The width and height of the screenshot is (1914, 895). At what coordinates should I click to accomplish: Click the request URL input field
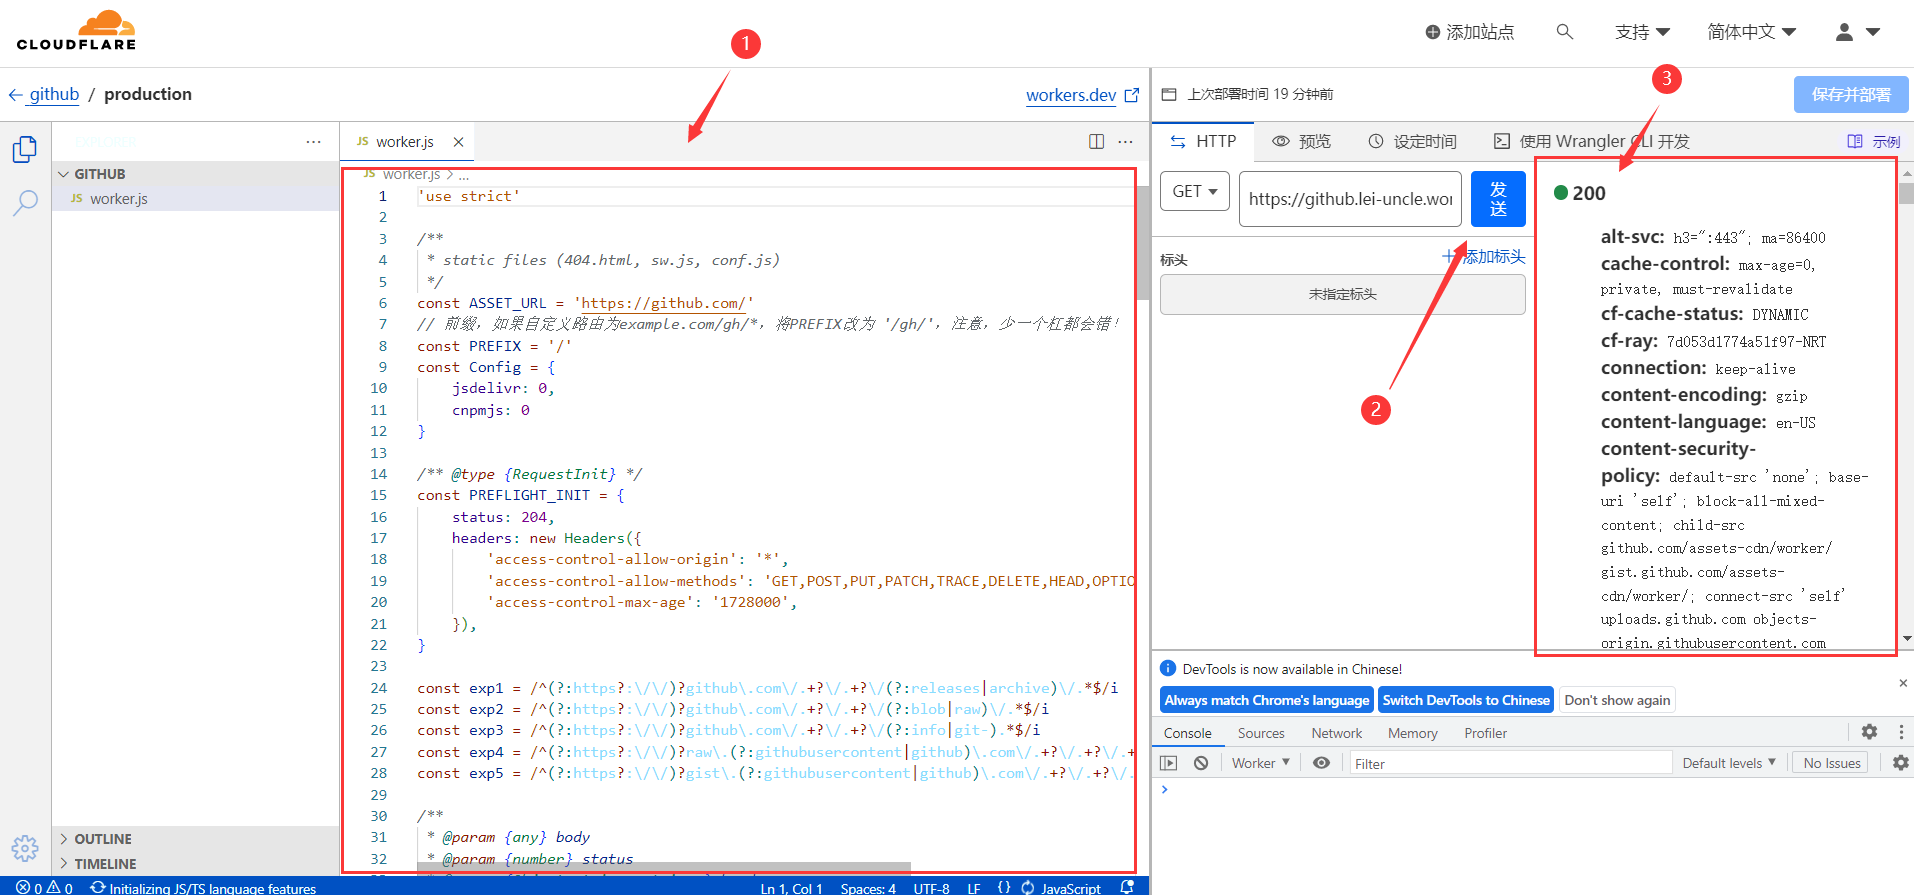(x=1350, y=199)
